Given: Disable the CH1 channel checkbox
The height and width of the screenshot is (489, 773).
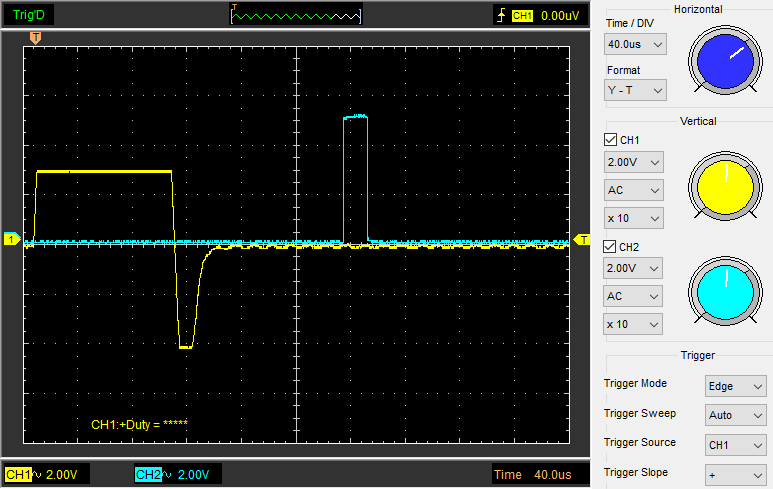Looking at the screenshot, I should (611, 140).
